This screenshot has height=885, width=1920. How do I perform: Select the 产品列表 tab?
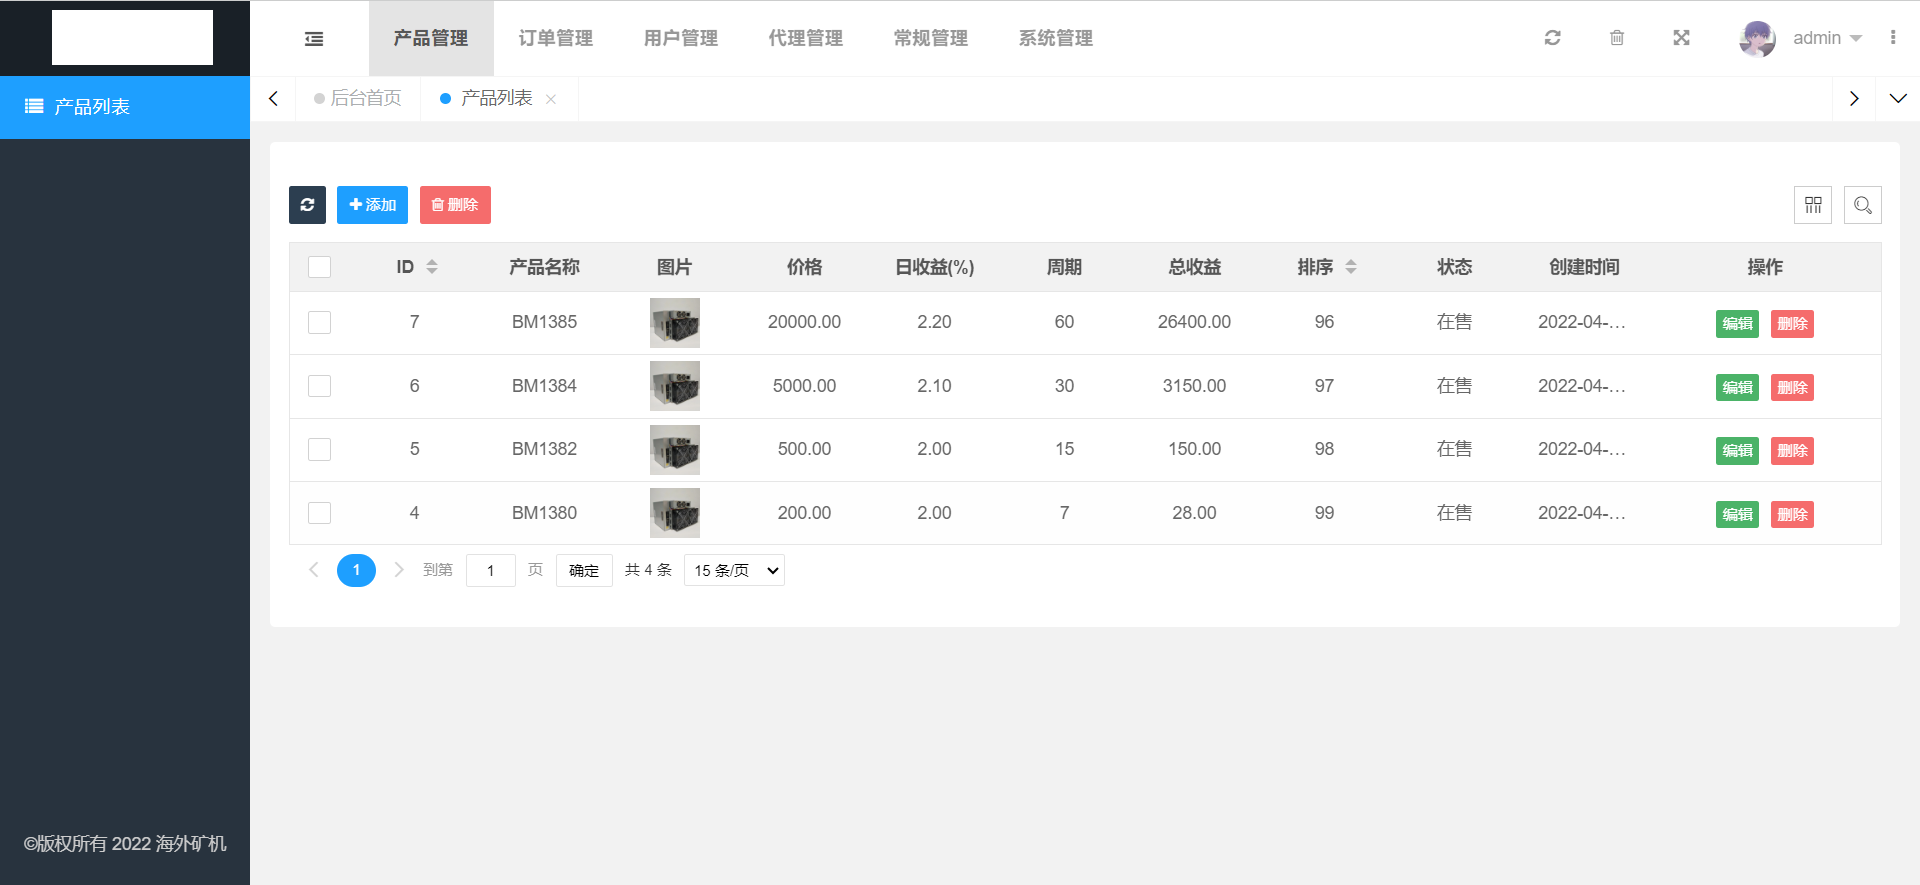(496, 98)
